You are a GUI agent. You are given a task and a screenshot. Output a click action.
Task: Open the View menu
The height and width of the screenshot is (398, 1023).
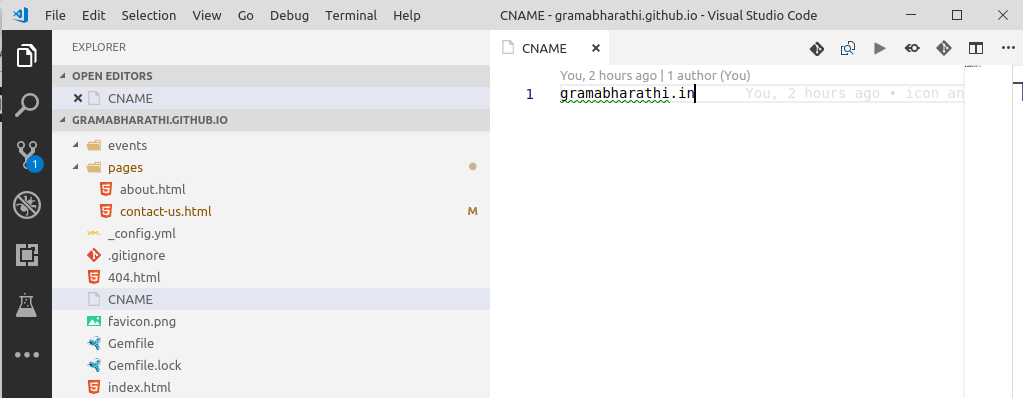click(x=207, y=15)
